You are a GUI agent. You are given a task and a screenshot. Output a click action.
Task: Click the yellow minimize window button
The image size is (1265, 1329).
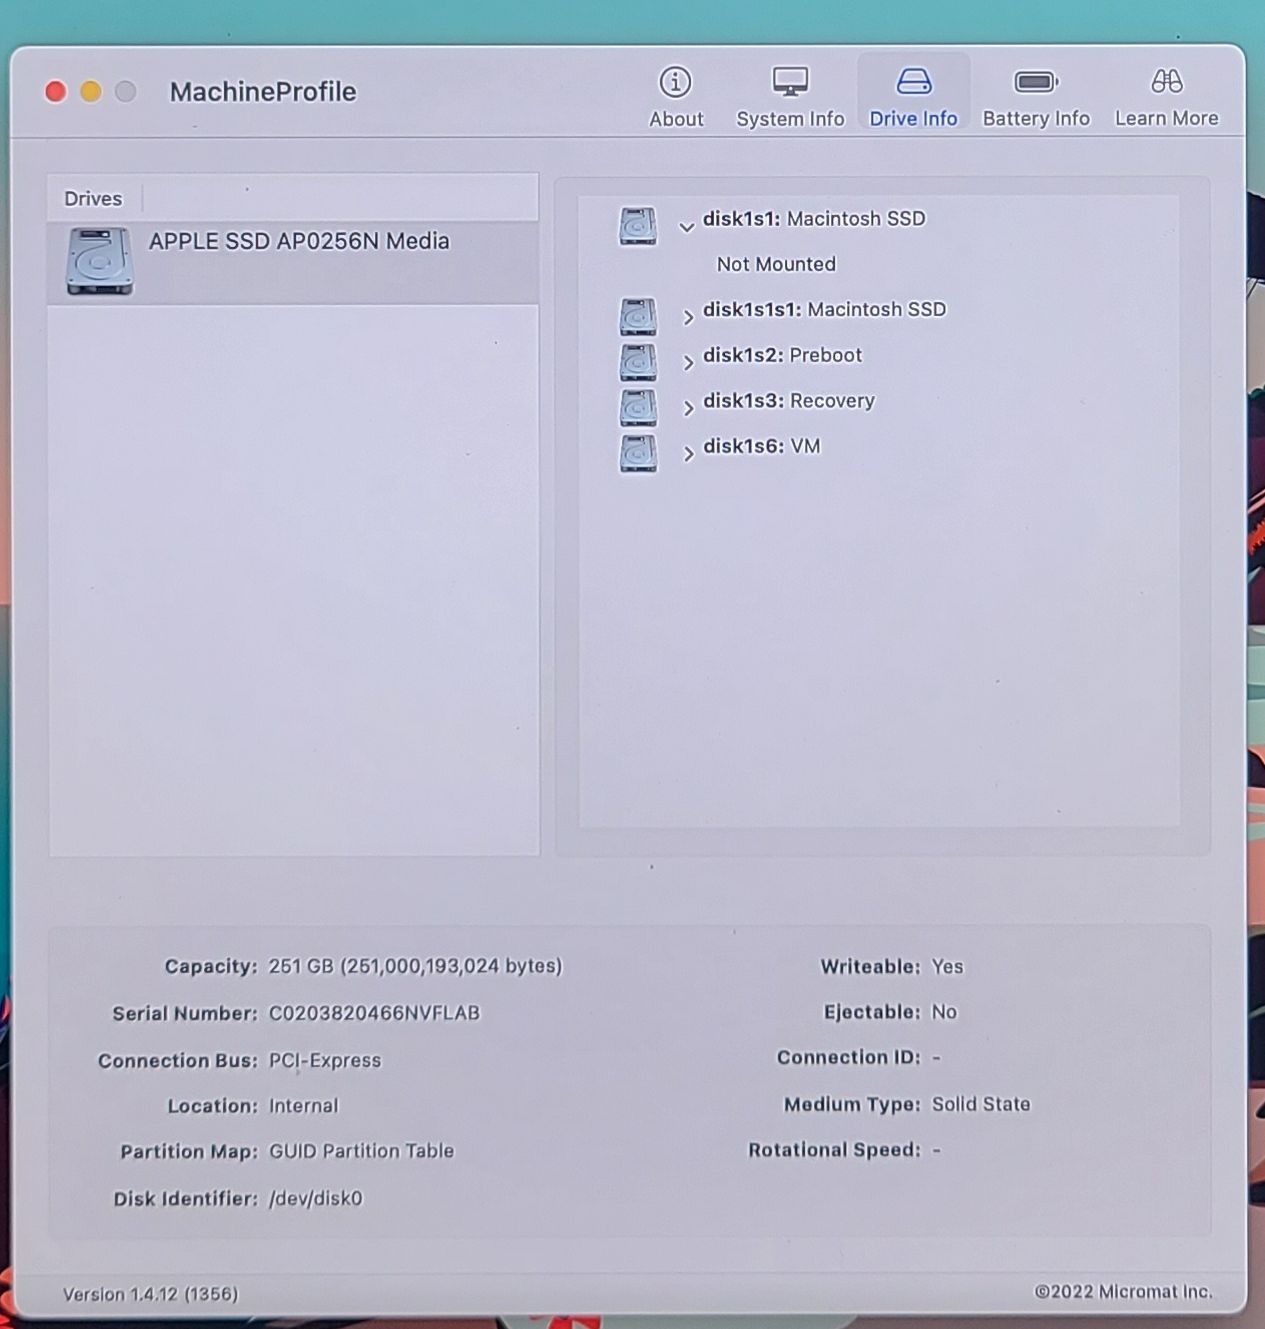point(91,92)
